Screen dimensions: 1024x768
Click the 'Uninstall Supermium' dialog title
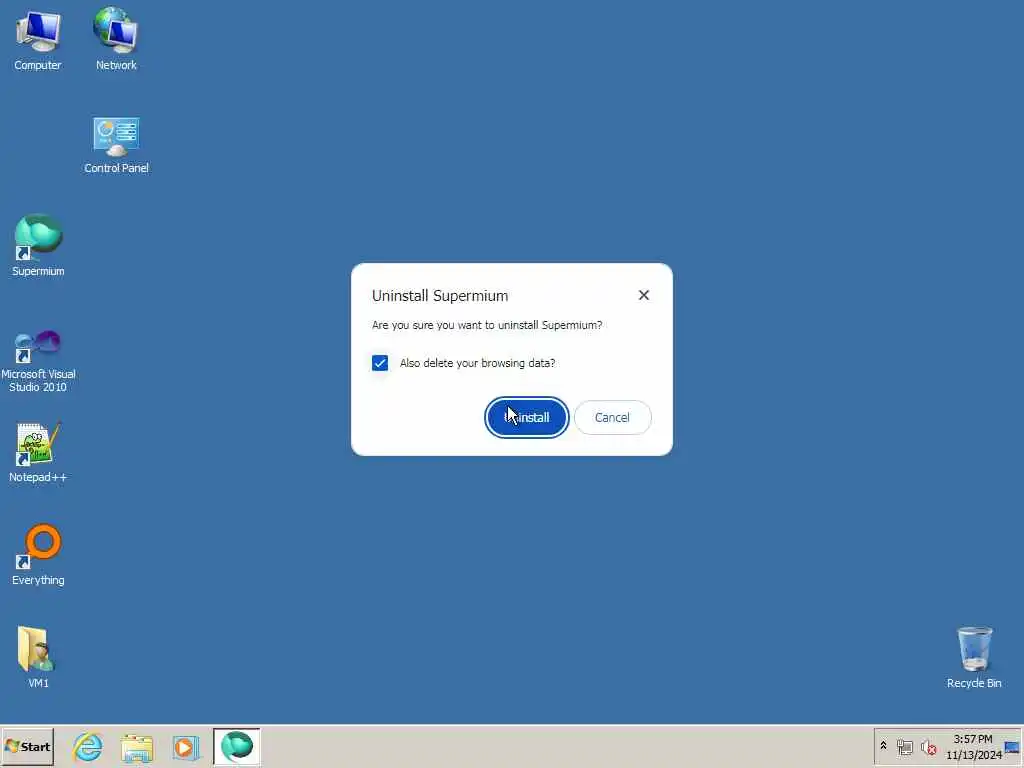click(440, 296)
